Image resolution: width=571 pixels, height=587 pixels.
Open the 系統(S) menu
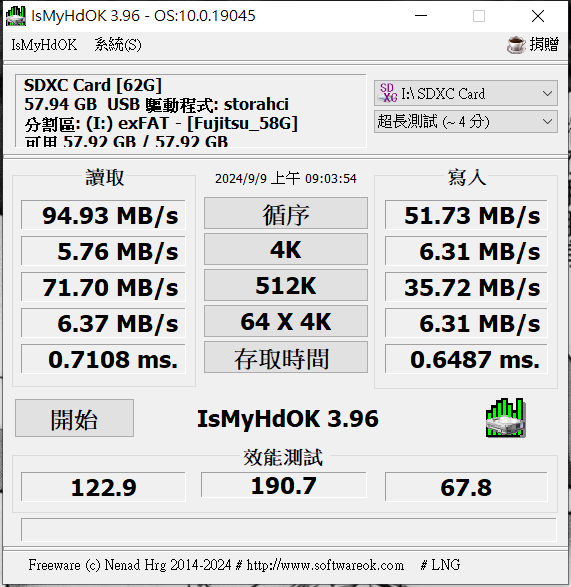(x=118, y=45)
